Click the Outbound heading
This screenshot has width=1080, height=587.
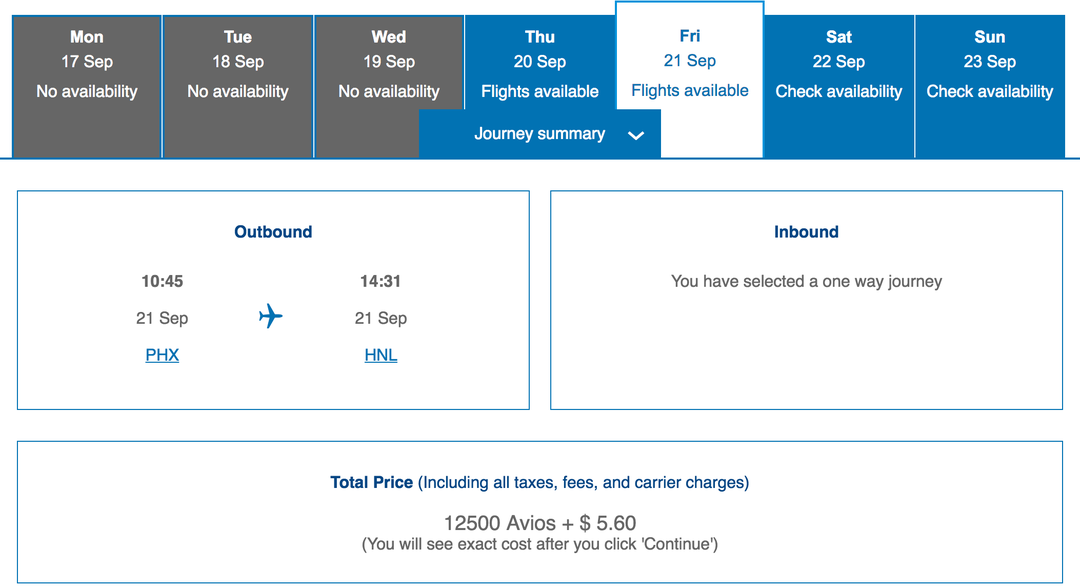pyautogui.click(x=272, y=231)
